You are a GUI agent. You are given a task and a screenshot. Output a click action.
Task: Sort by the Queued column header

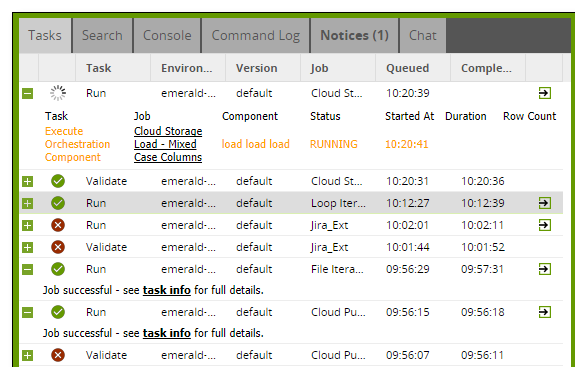tap(413, 68)
